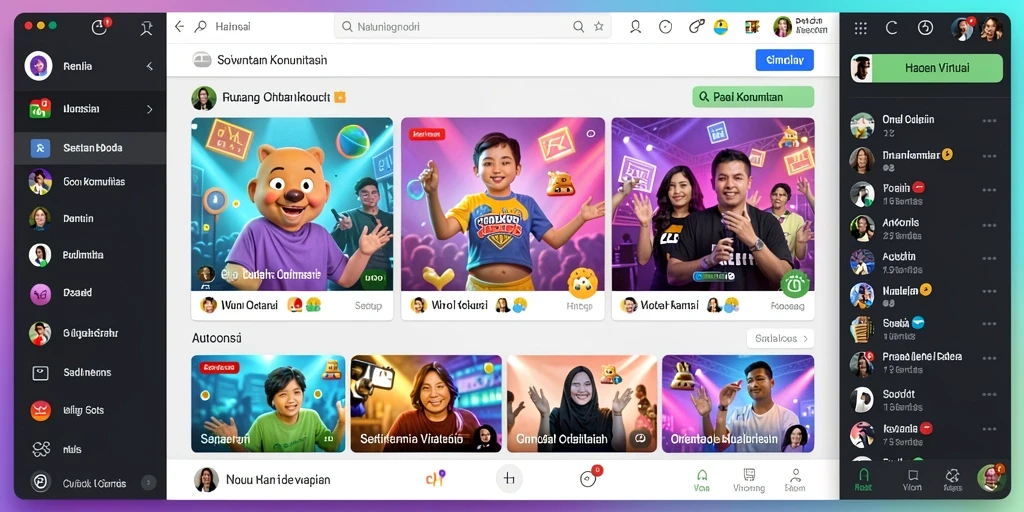Screen dimensions: 1024x512
Task: Click the Dsaad purple avatar icon
Action: click(x=40, y=294)
